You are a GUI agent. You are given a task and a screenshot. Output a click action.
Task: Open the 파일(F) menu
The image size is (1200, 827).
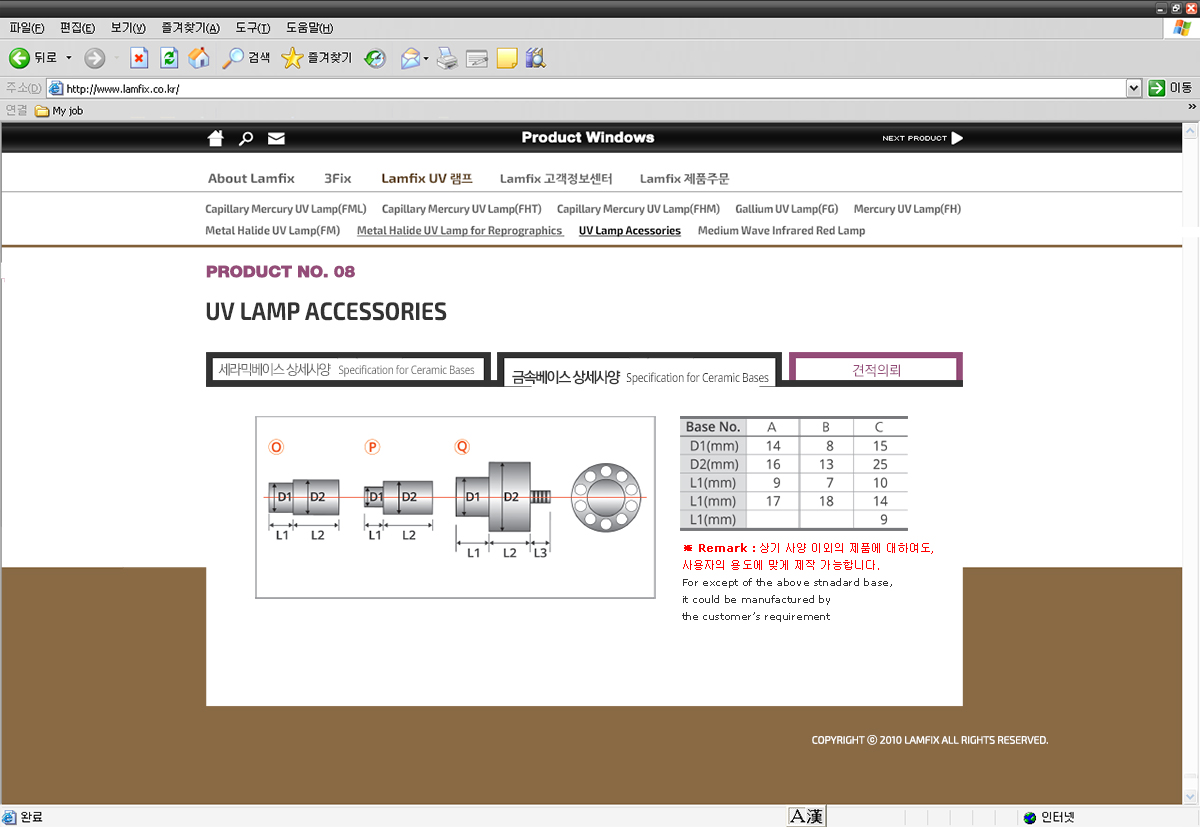(x=26, y=28)
